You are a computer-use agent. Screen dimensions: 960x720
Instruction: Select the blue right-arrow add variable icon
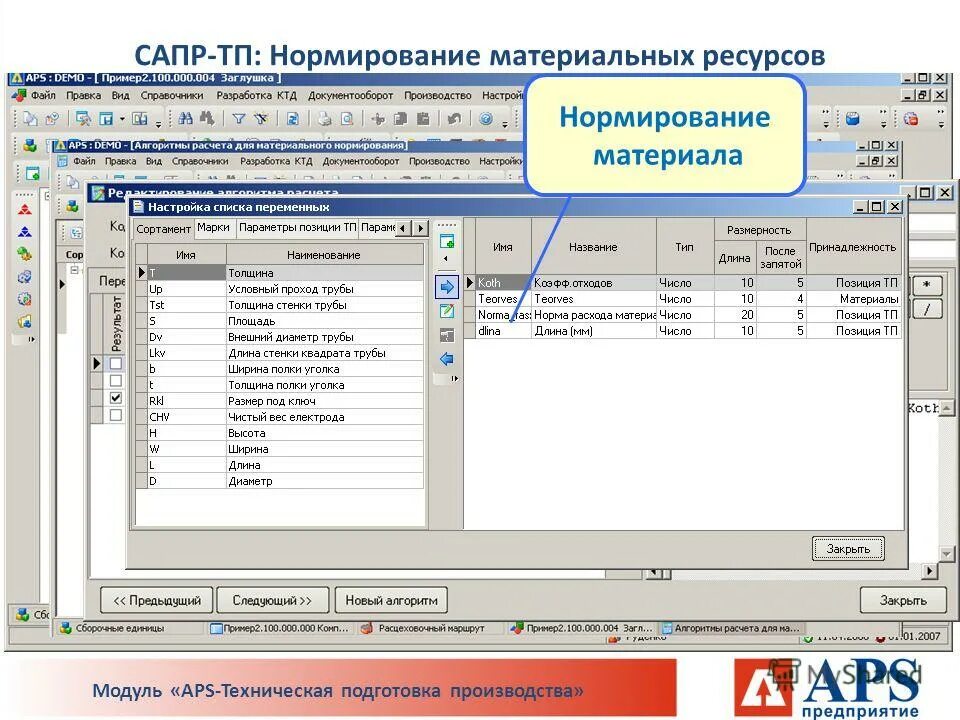coord(447,287)
